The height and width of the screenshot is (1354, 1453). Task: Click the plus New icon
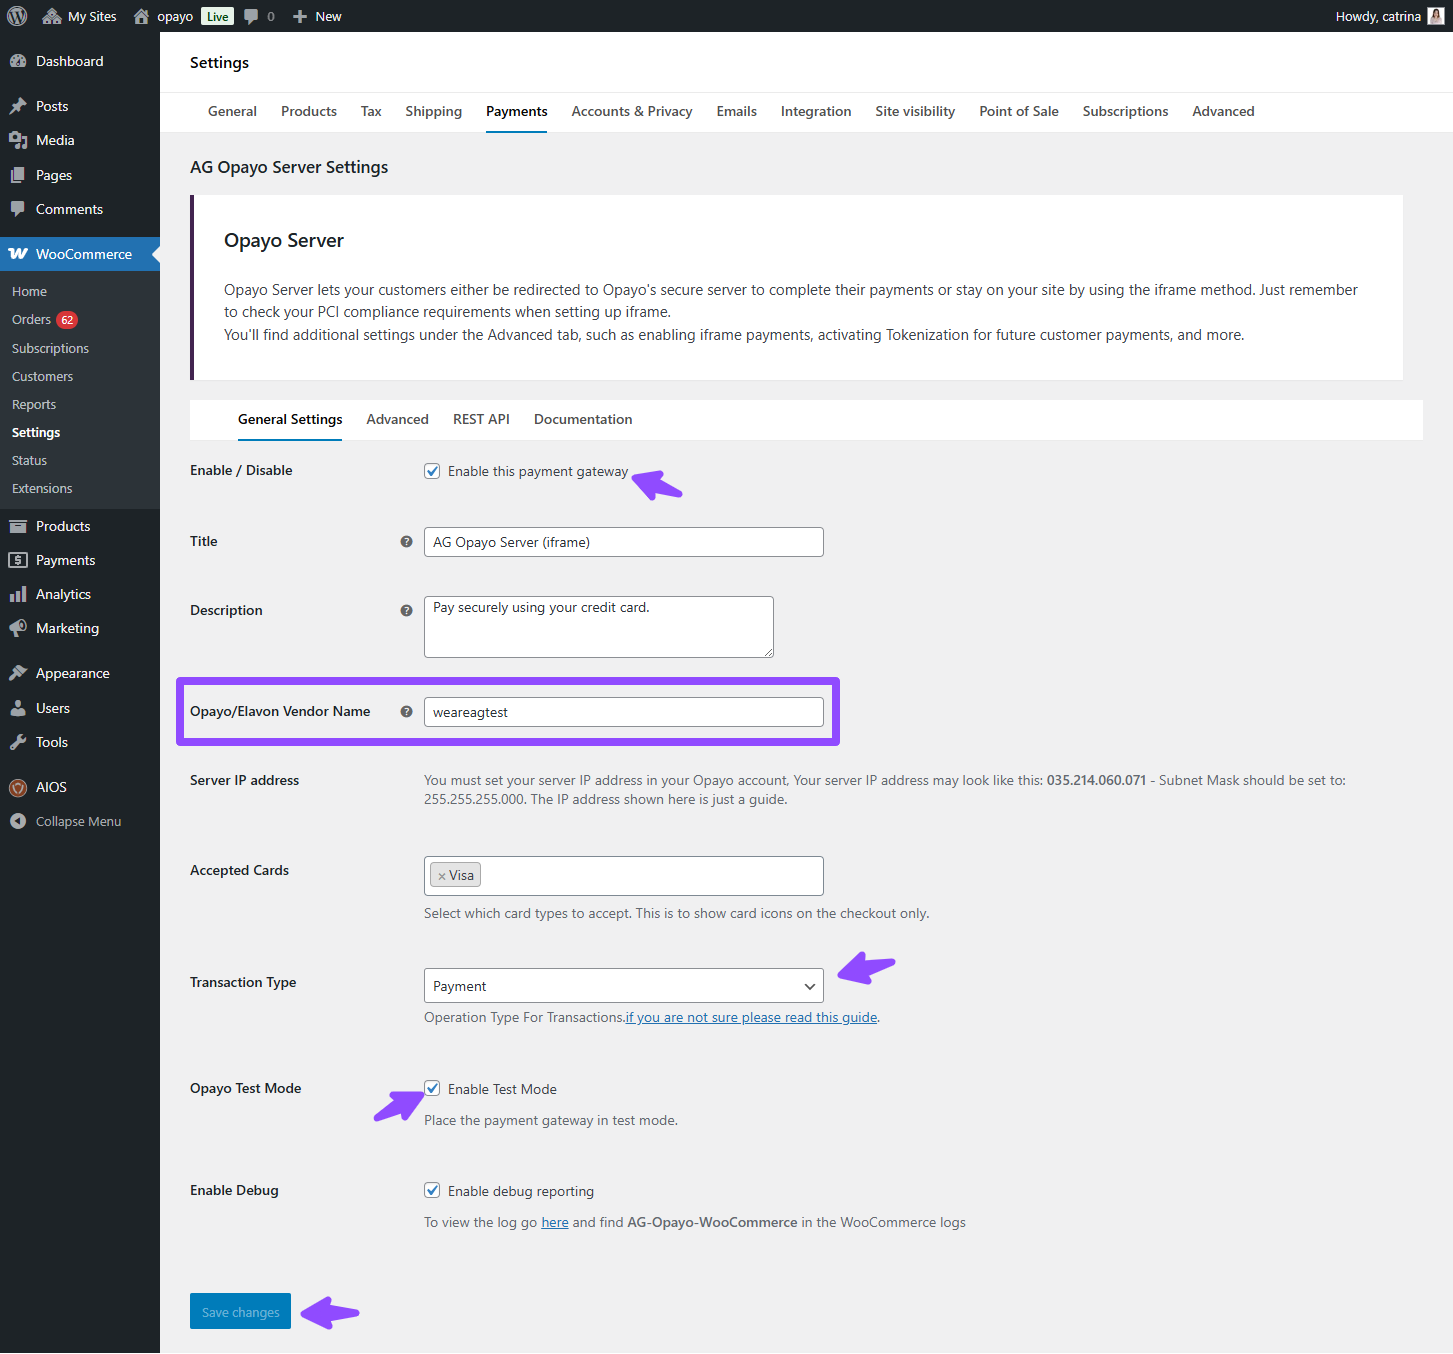[300, 17]
